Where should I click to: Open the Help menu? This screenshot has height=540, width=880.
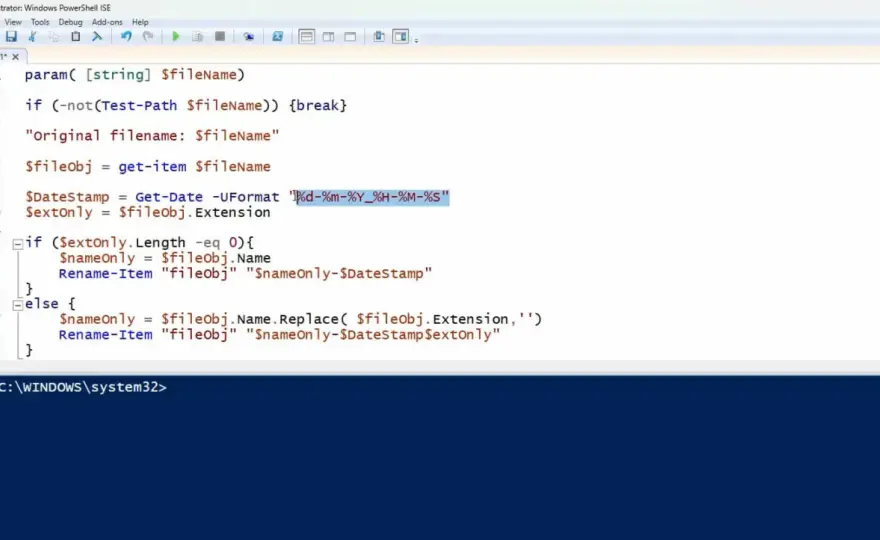[x=140, y=22]
